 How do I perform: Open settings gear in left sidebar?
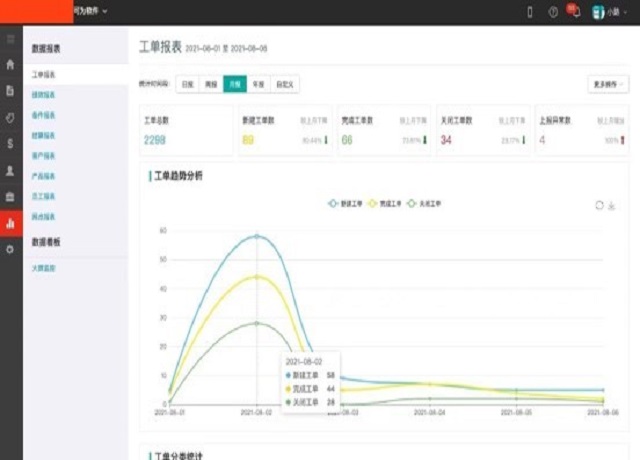click(x=10, y=249)
